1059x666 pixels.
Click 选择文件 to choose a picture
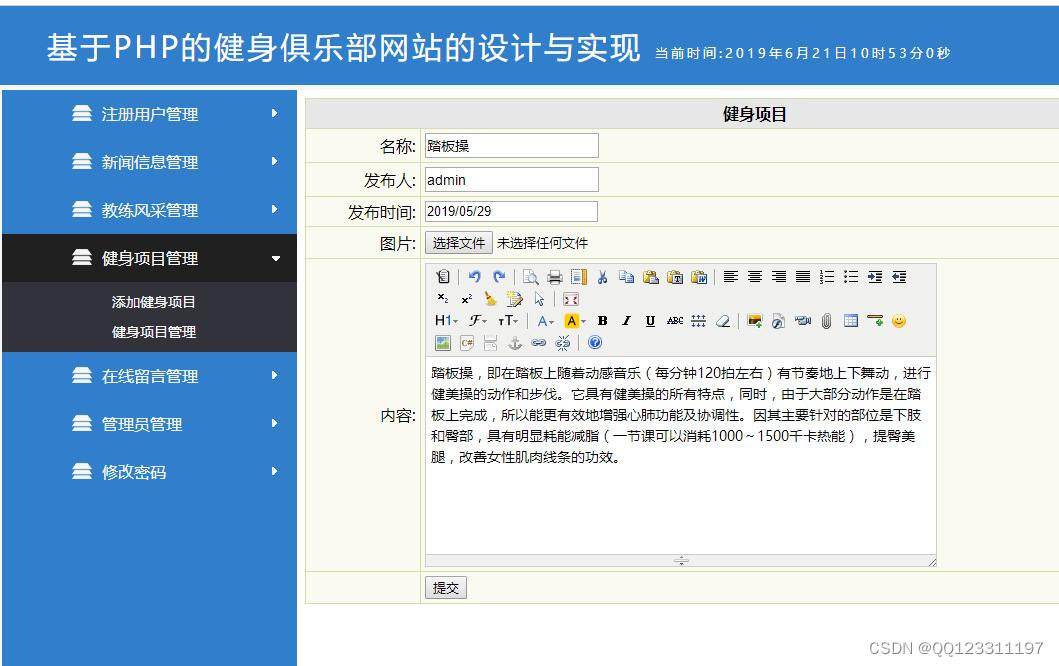tap(459, 243)
